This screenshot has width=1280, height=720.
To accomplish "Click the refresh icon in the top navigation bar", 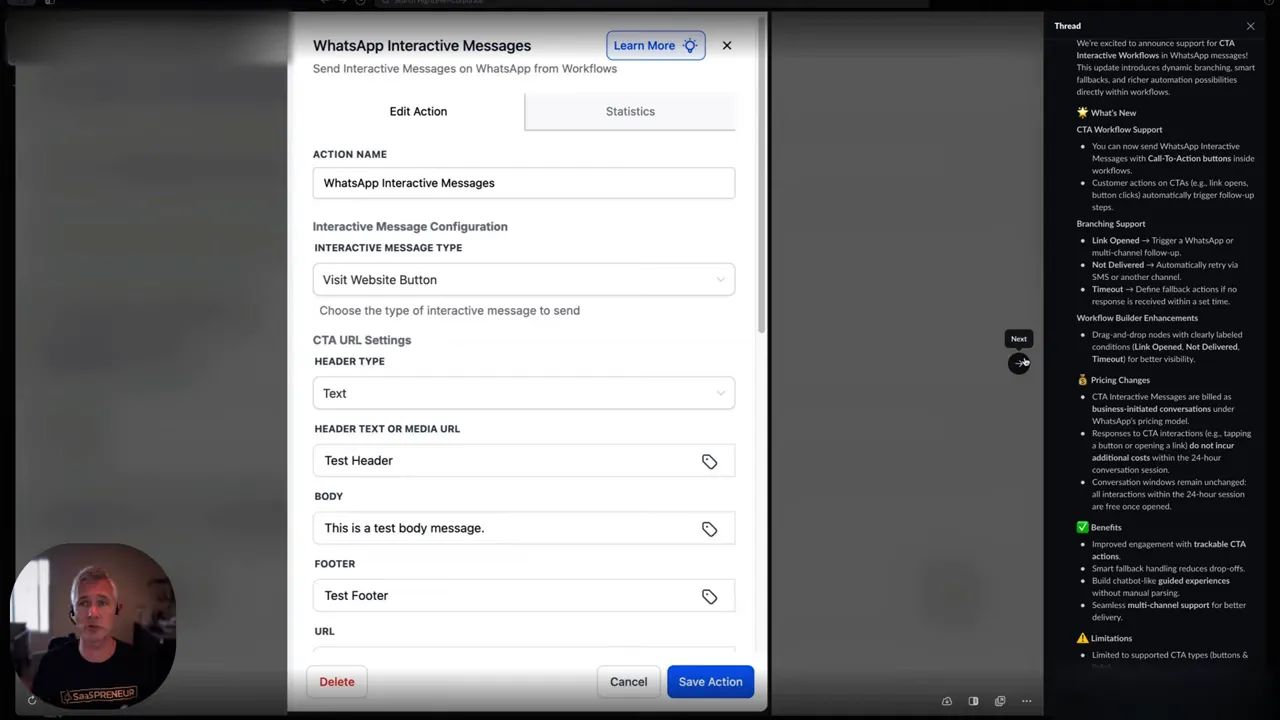I will 361,3.
